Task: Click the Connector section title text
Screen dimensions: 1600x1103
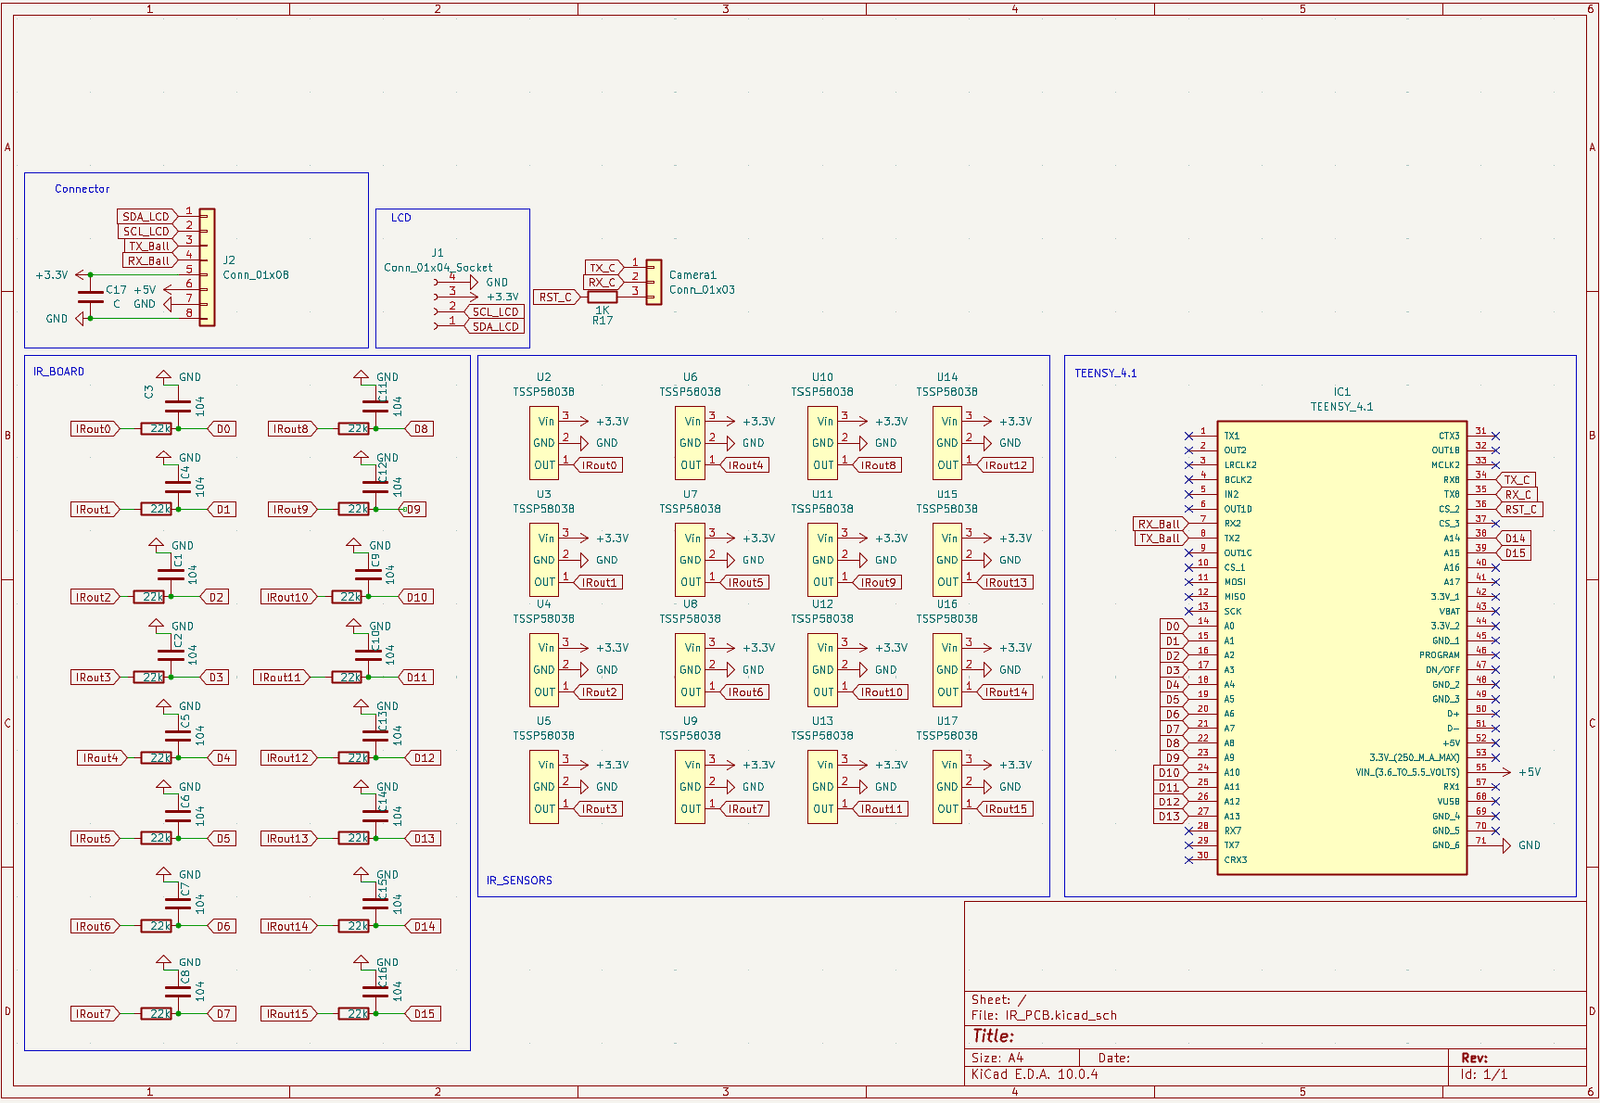Action: point(82,189)
